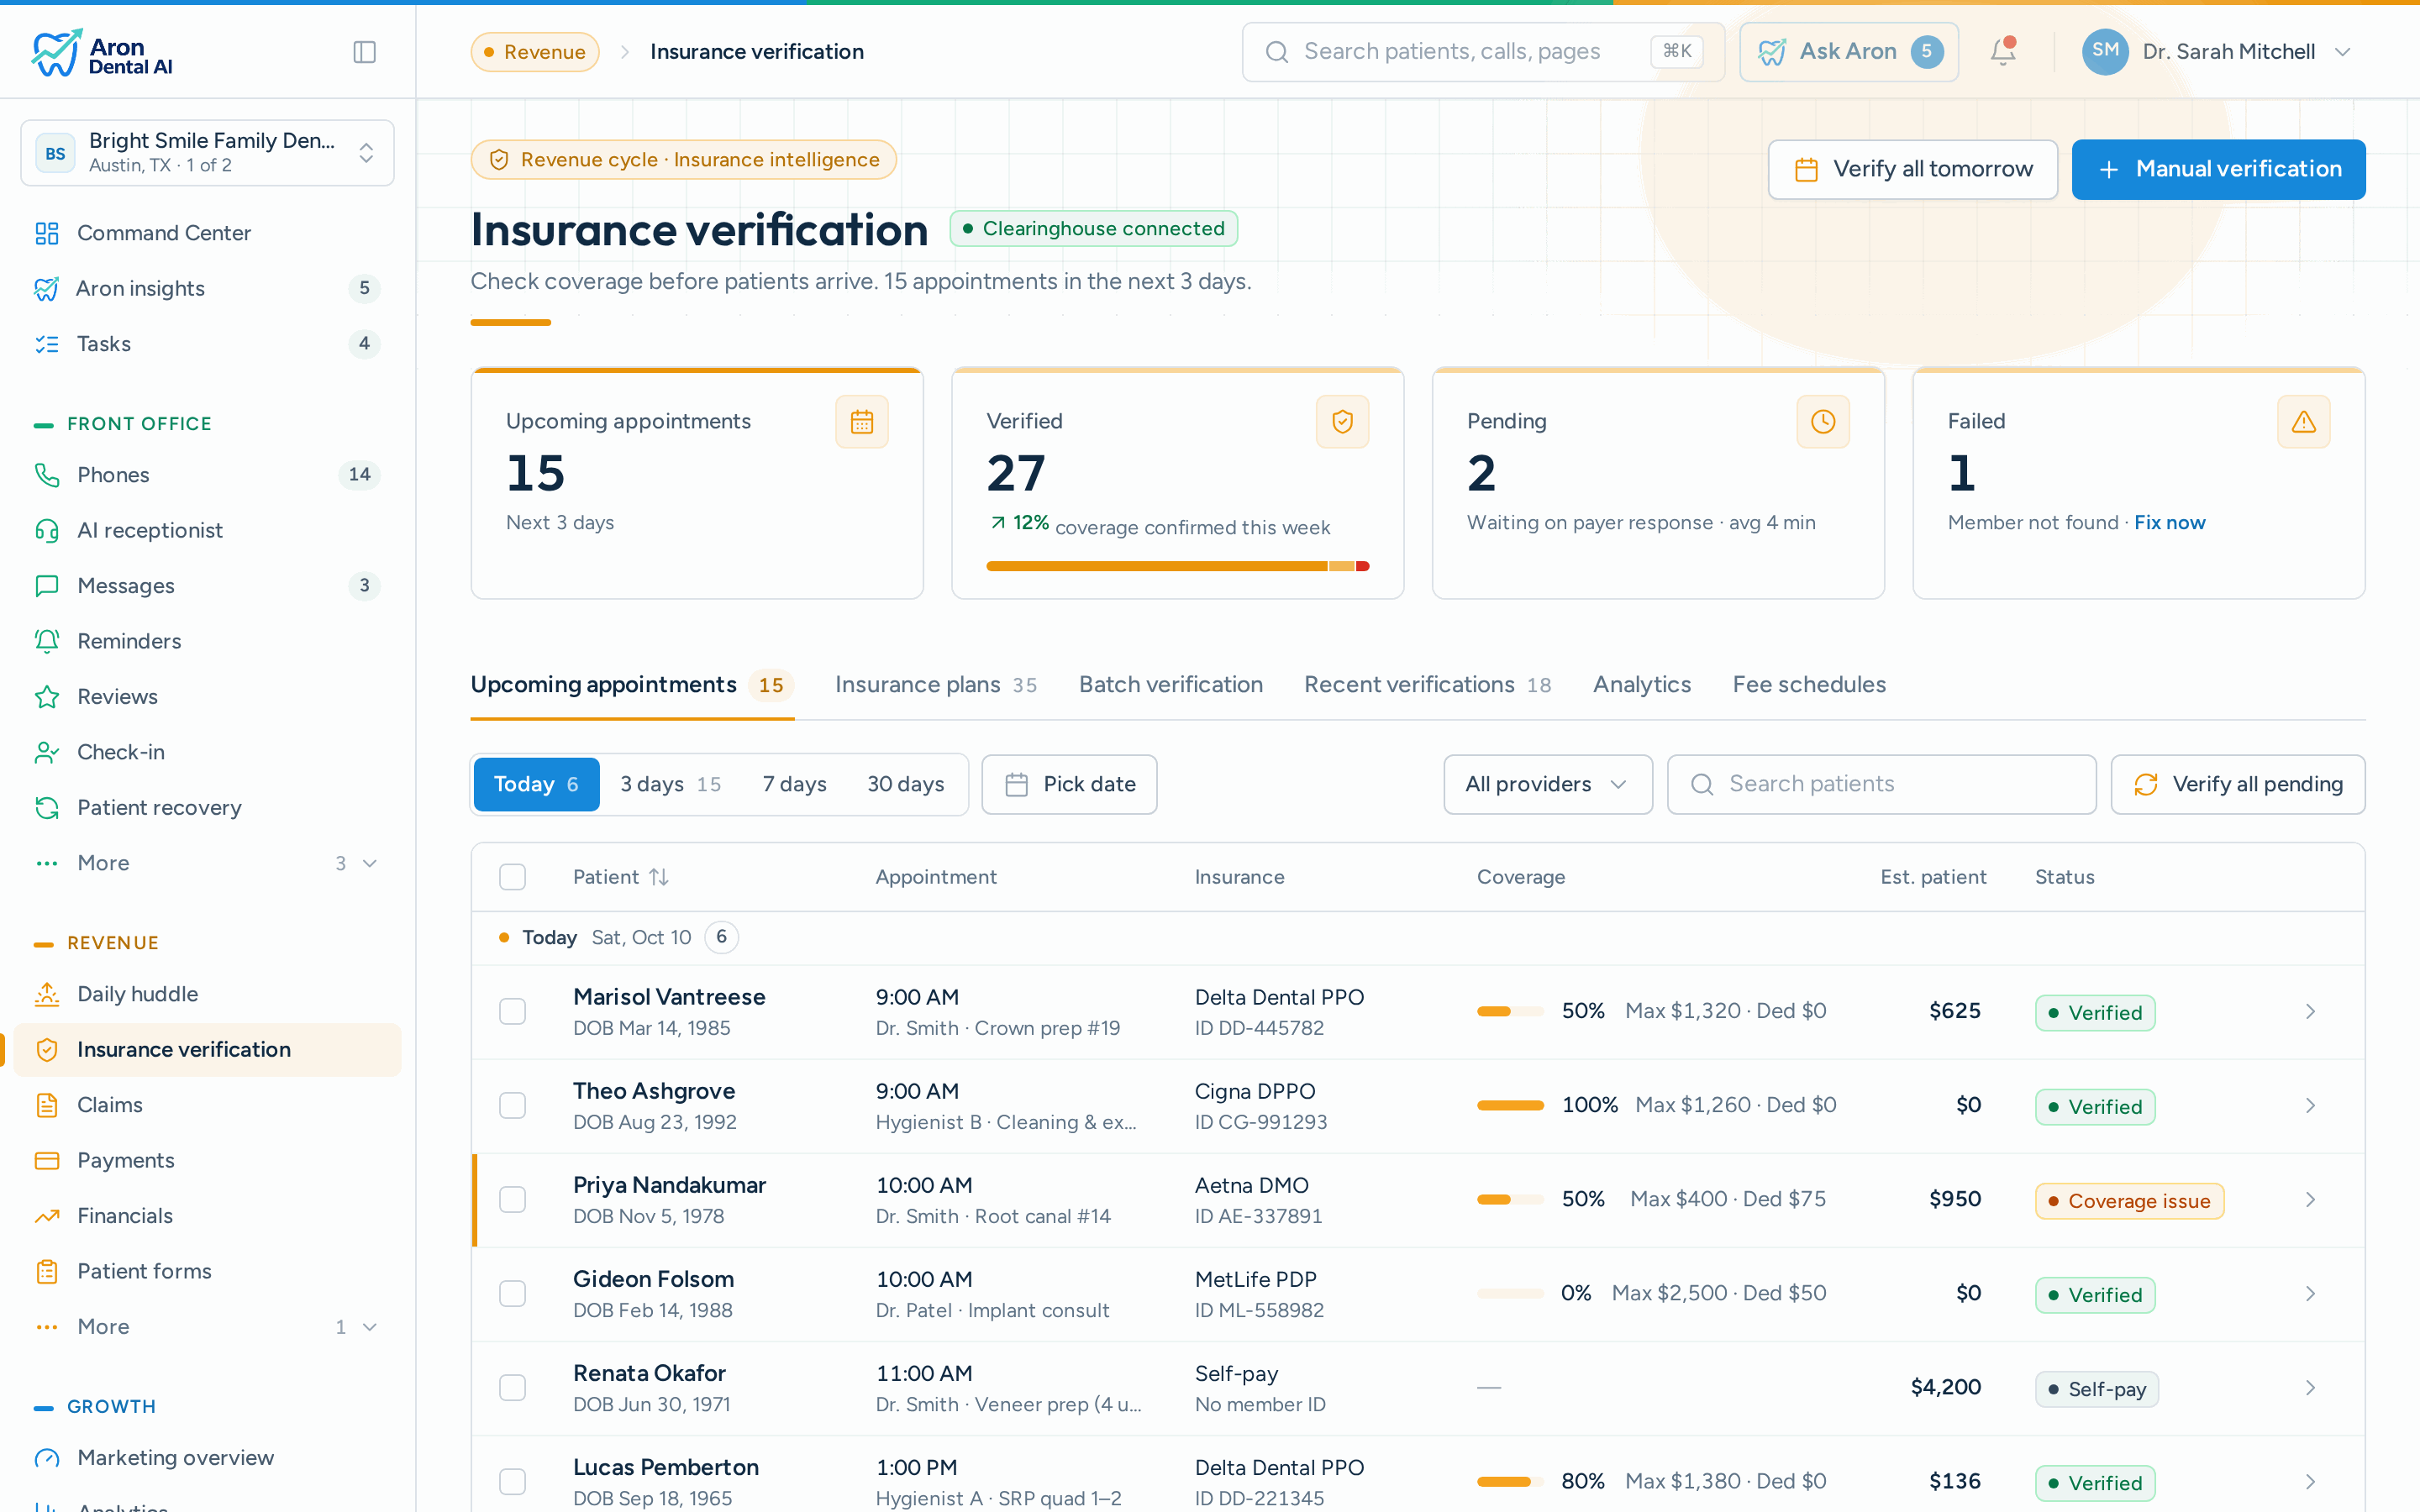Open Patient forms page

pos(208,1271)
